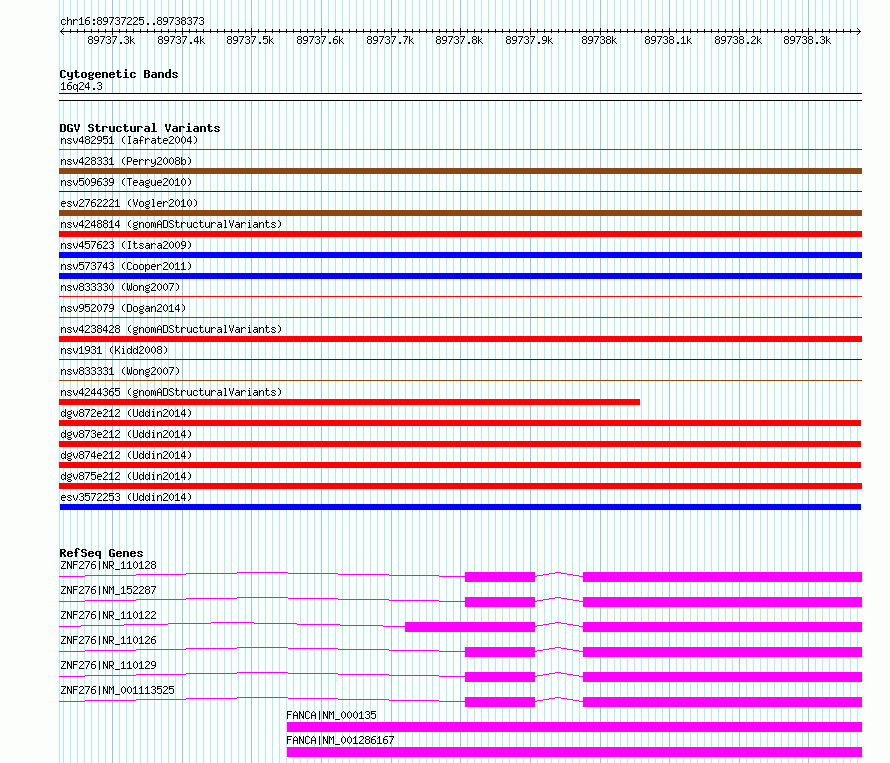Open variant dgv872e212 (Uddin2014) label
The width and height of the screenshot is (890, 763).
[x=126, y=413]
